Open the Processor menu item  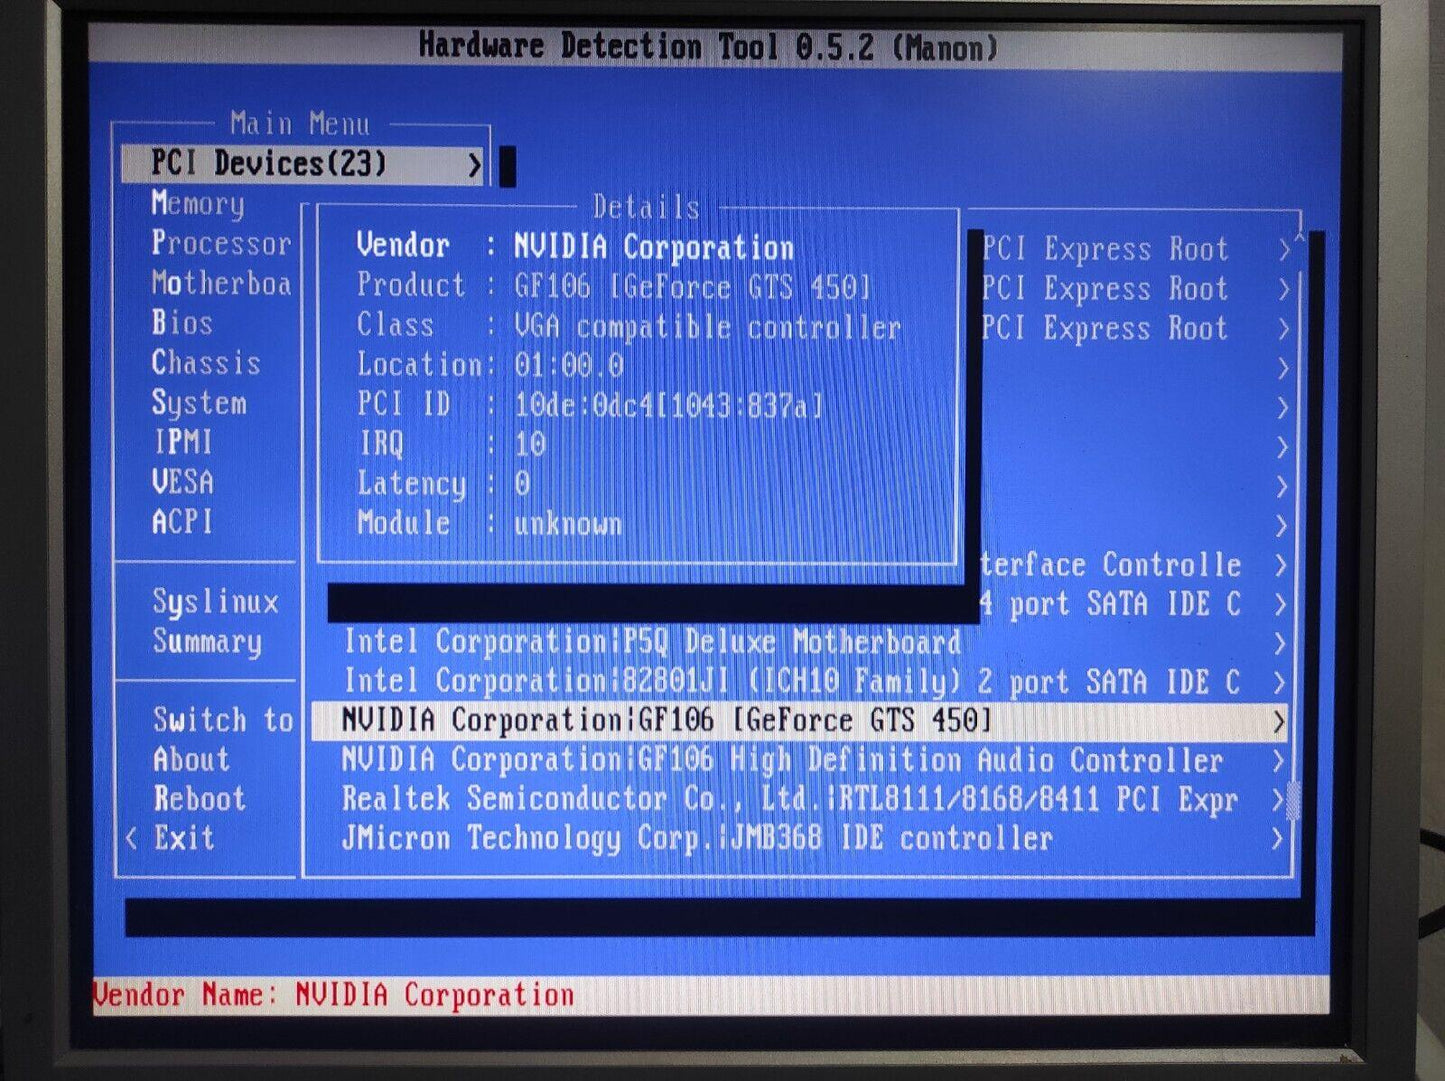point(221,244)
